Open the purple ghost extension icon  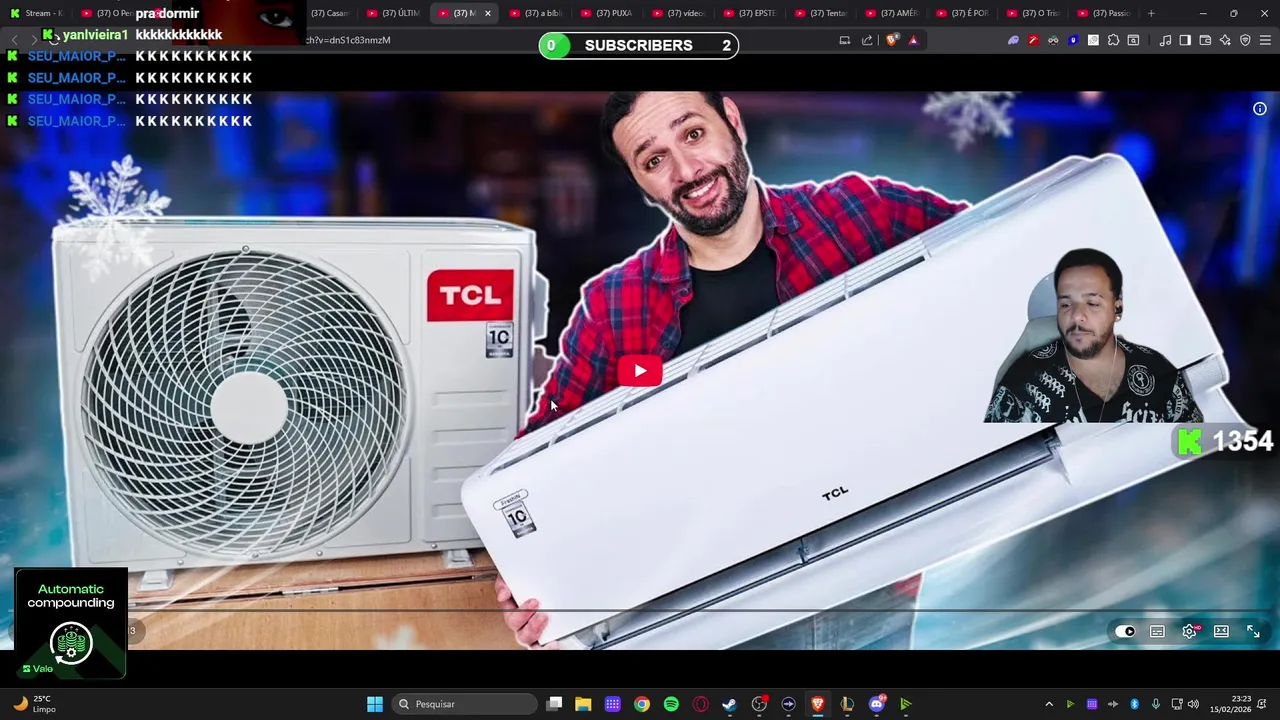coord(1013,40)
